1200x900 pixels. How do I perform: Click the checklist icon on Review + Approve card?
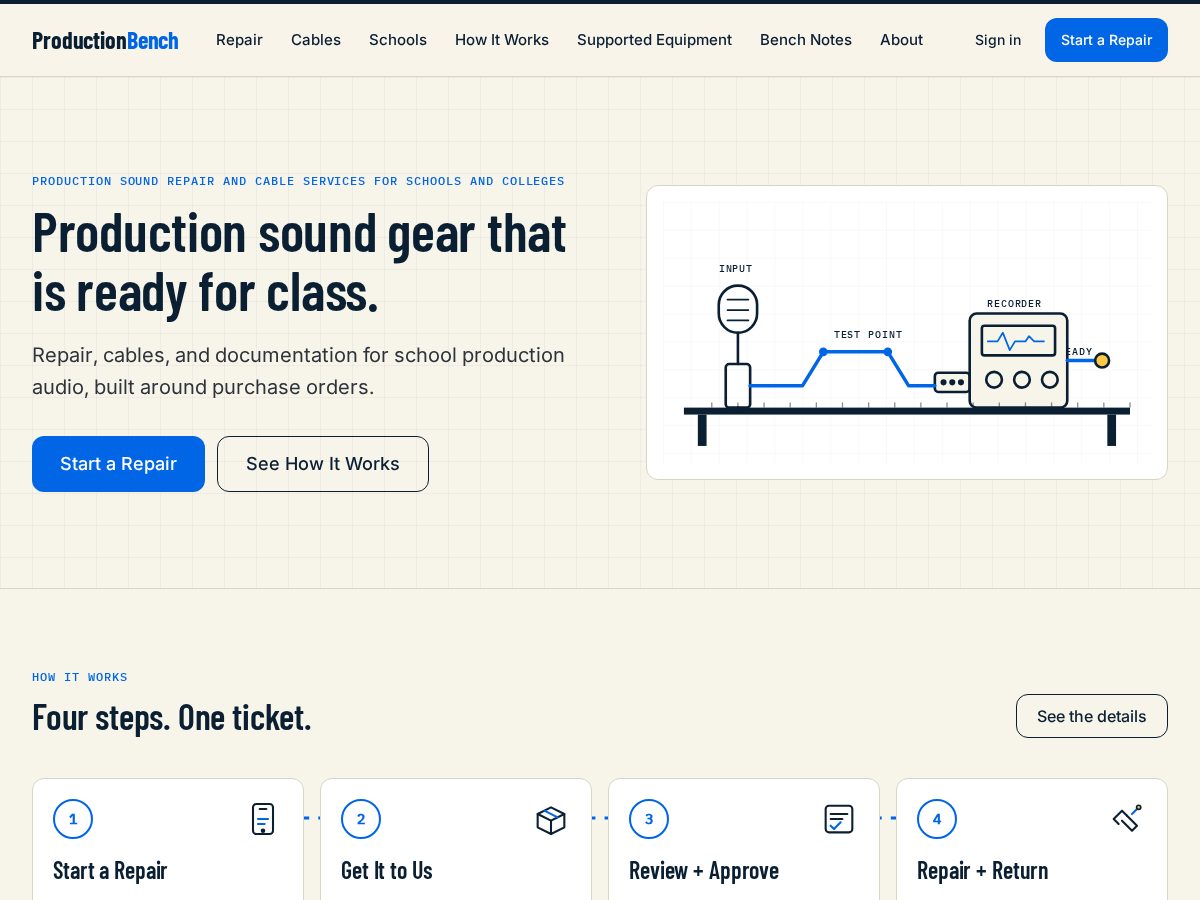click(839, 819)
